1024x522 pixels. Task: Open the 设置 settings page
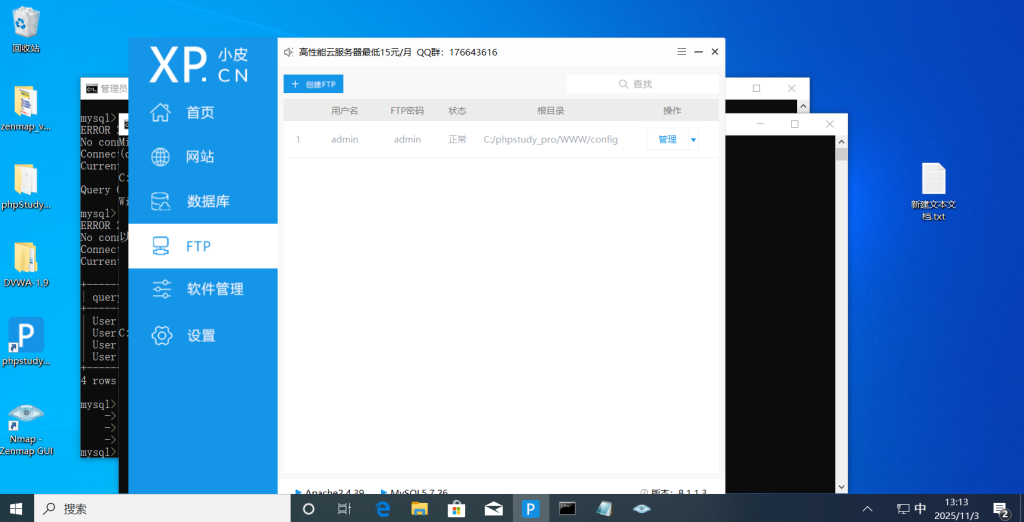[x=200, y=336]
